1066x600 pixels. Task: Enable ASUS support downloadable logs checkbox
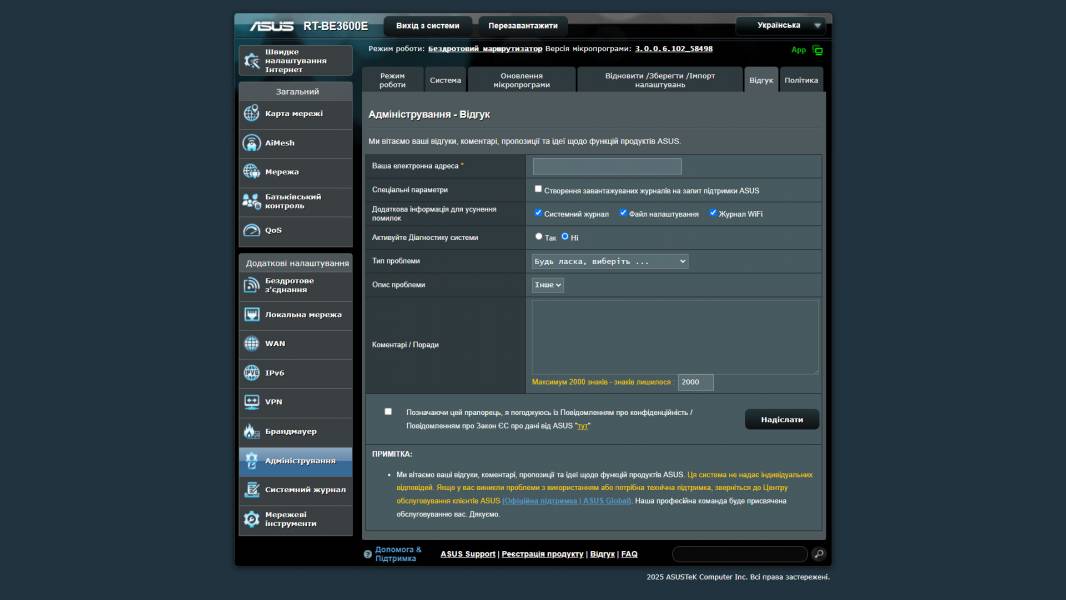[x=538, y=189]
